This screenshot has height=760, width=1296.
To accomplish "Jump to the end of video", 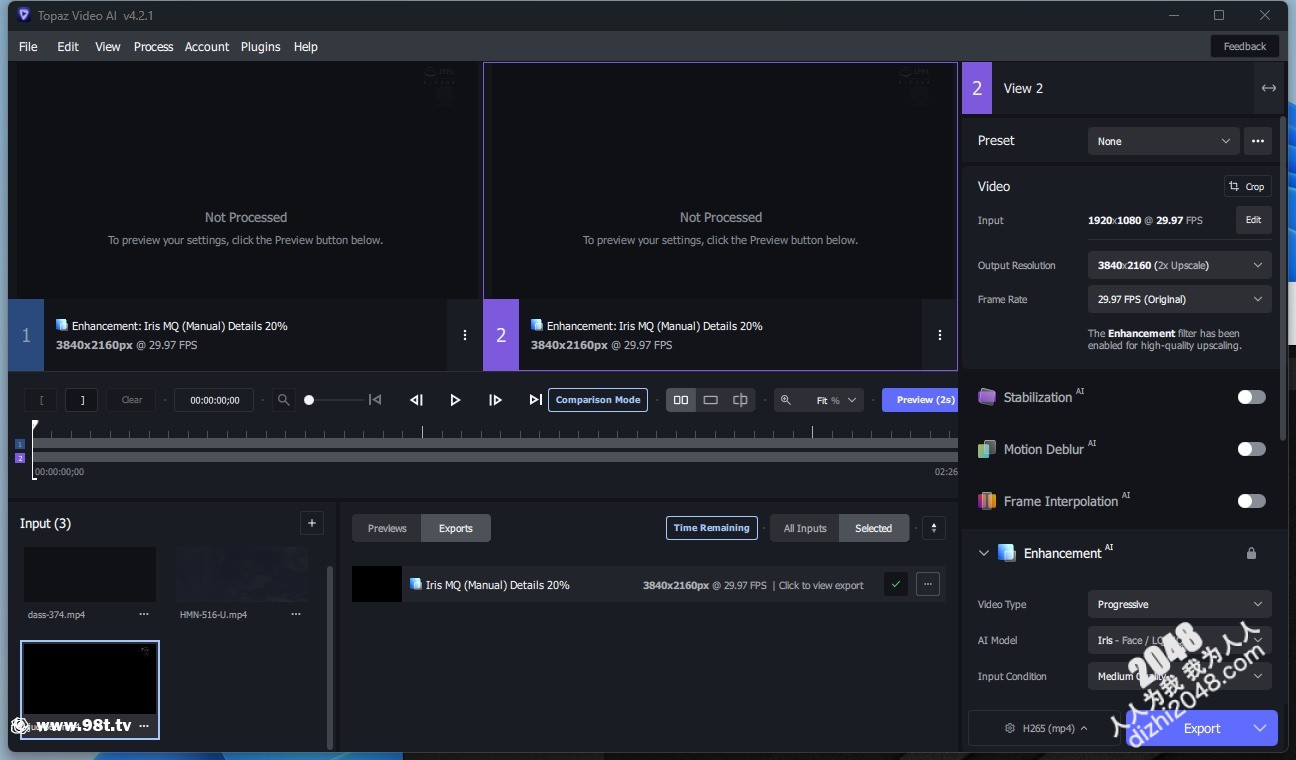I will pyautogui.click(x=536, y=400).
